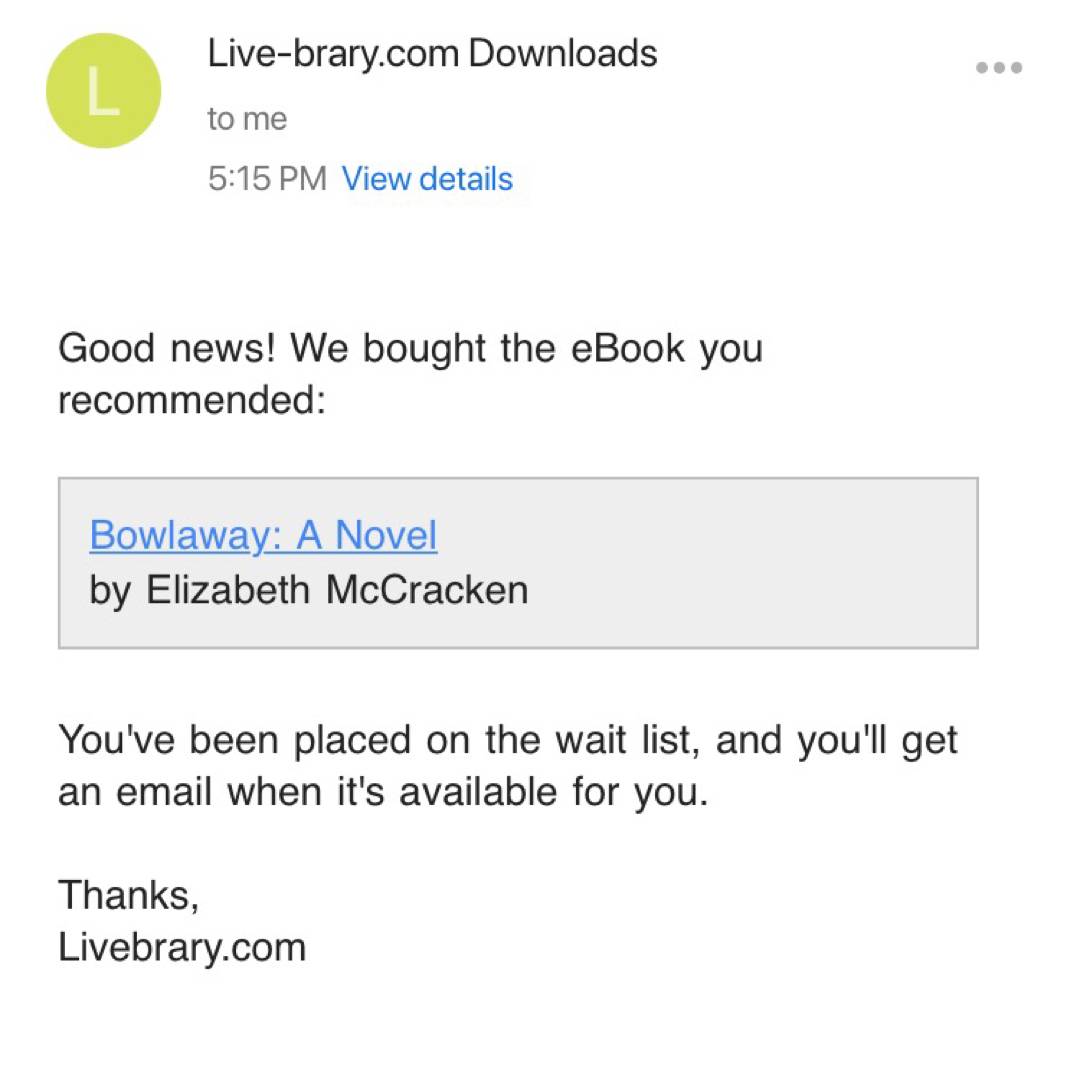This screenshot has width=1080, height=1080.
Task: Click sender name Live-brary.com Downloads
Action: pyautogui.click(x=432, y=53)
